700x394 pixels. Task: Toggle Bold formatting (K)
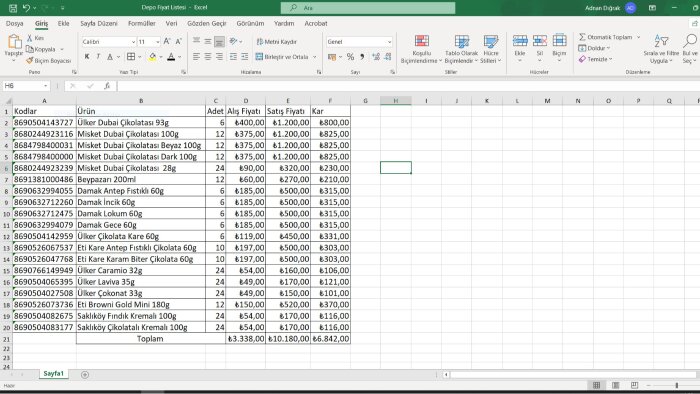(x=87, y=57)
